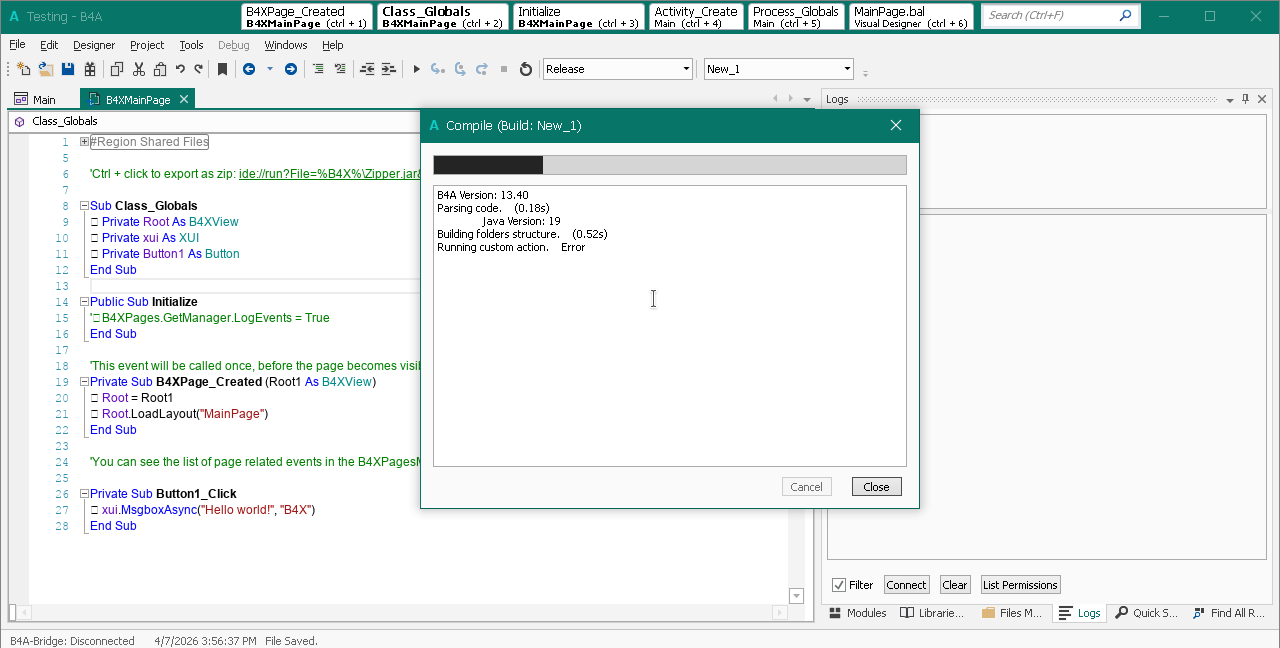Toggle the Bookmark toolbar icon
This screenshot has width=1280, height=648.
222,69
